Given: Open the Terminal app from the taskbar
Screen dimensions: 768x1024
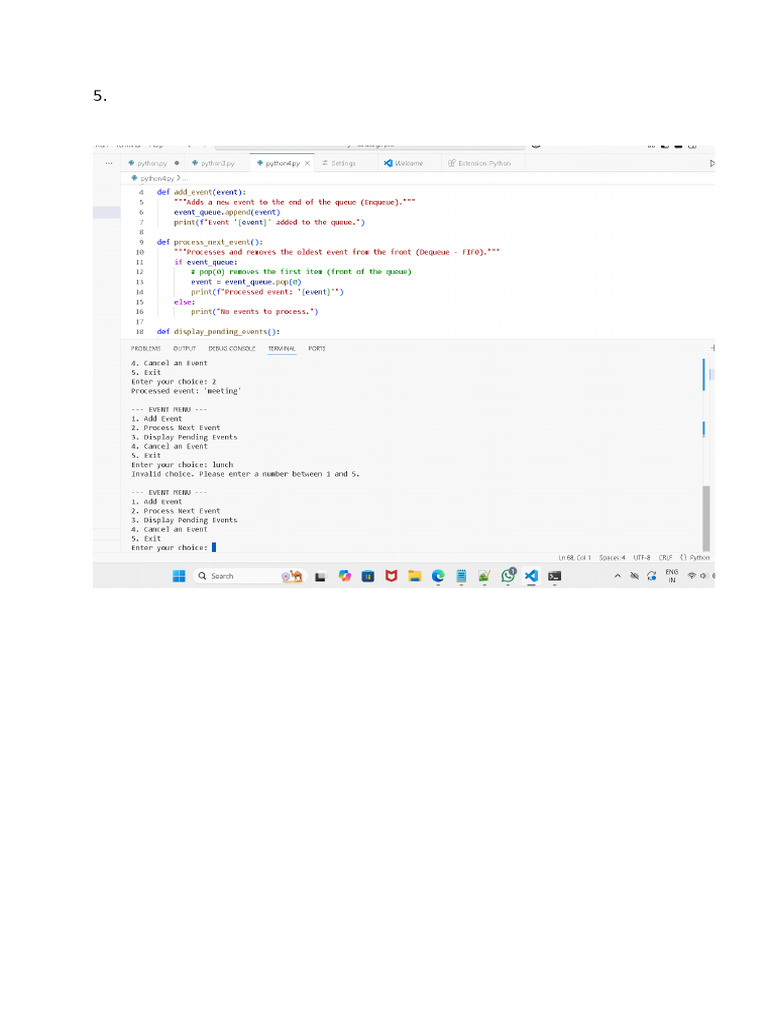Looking at the screenshot, I should click(x=554, y=576).
